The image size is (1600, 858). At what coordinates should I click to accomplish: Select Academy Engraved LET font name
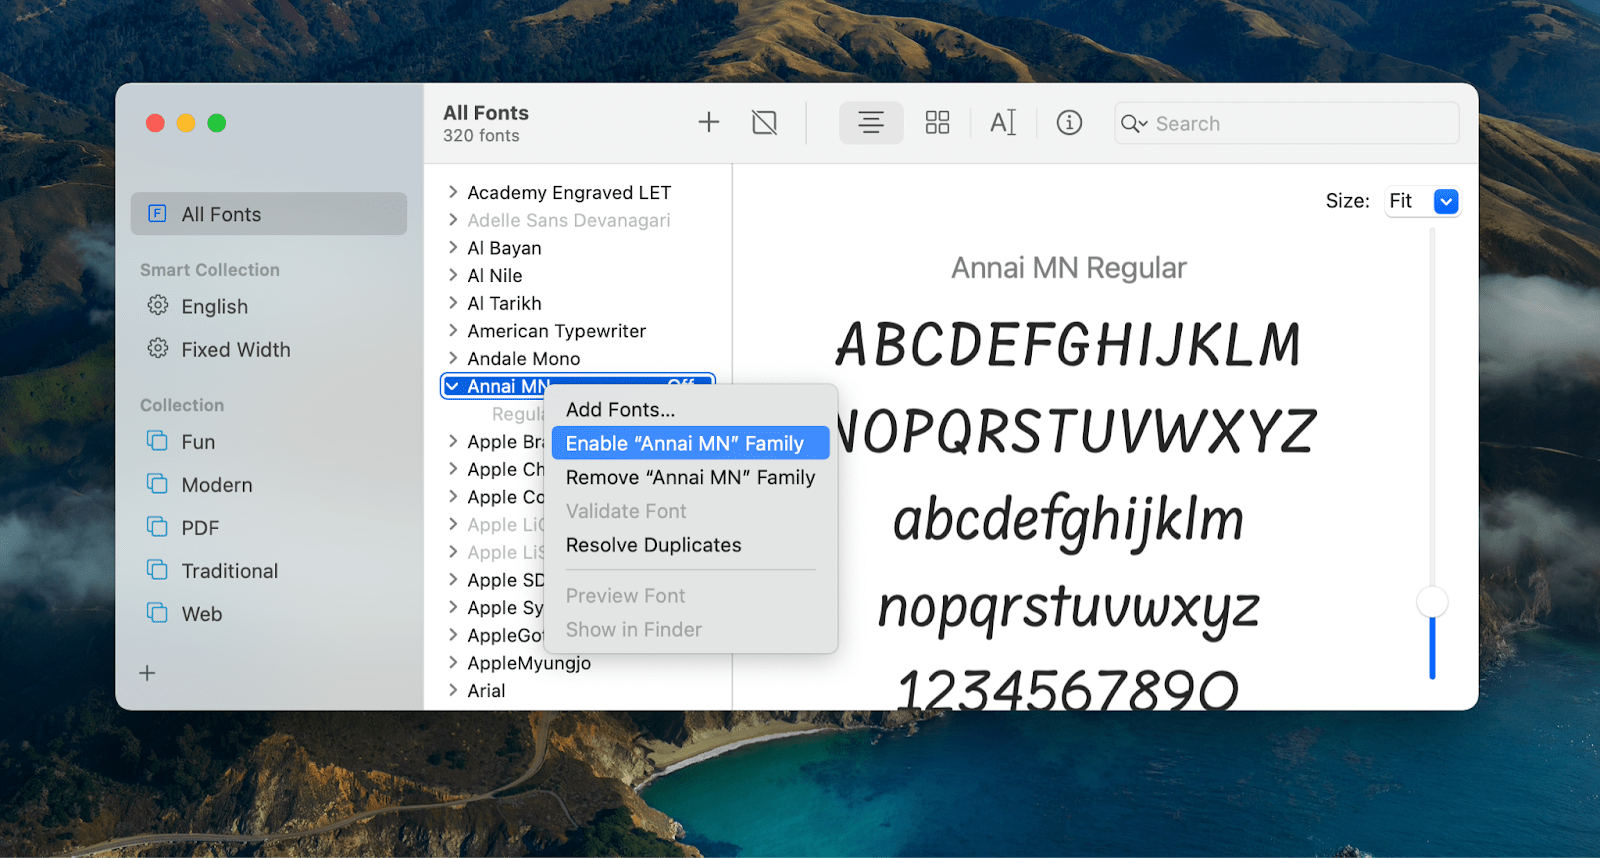click(569, 192)
